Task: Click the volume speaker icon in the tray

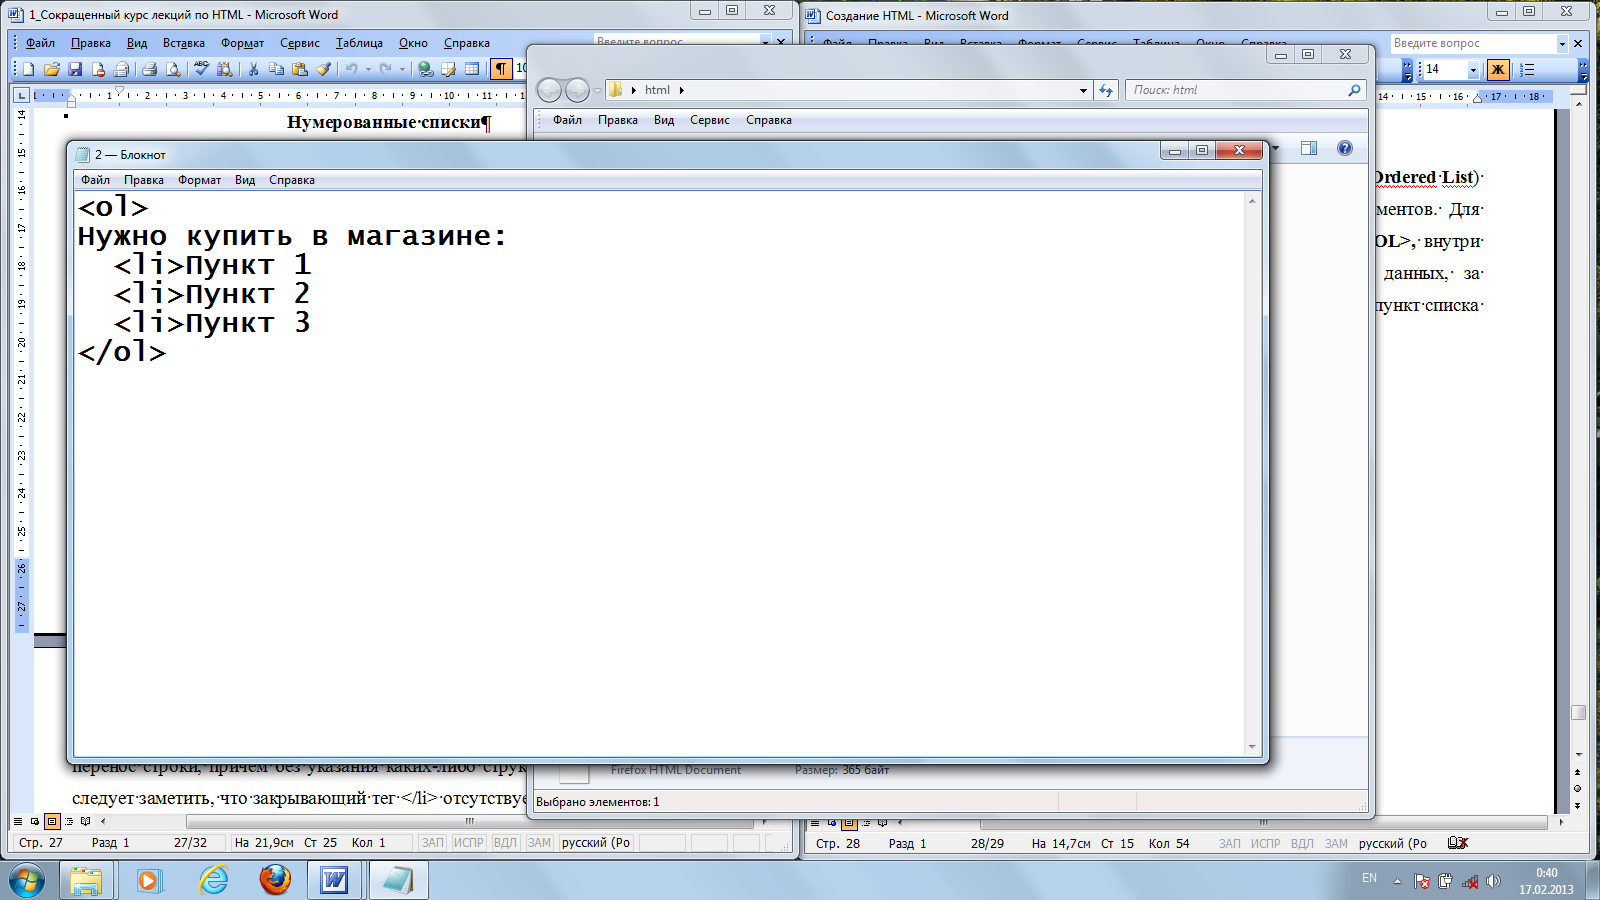Action: click(1493, 881)
